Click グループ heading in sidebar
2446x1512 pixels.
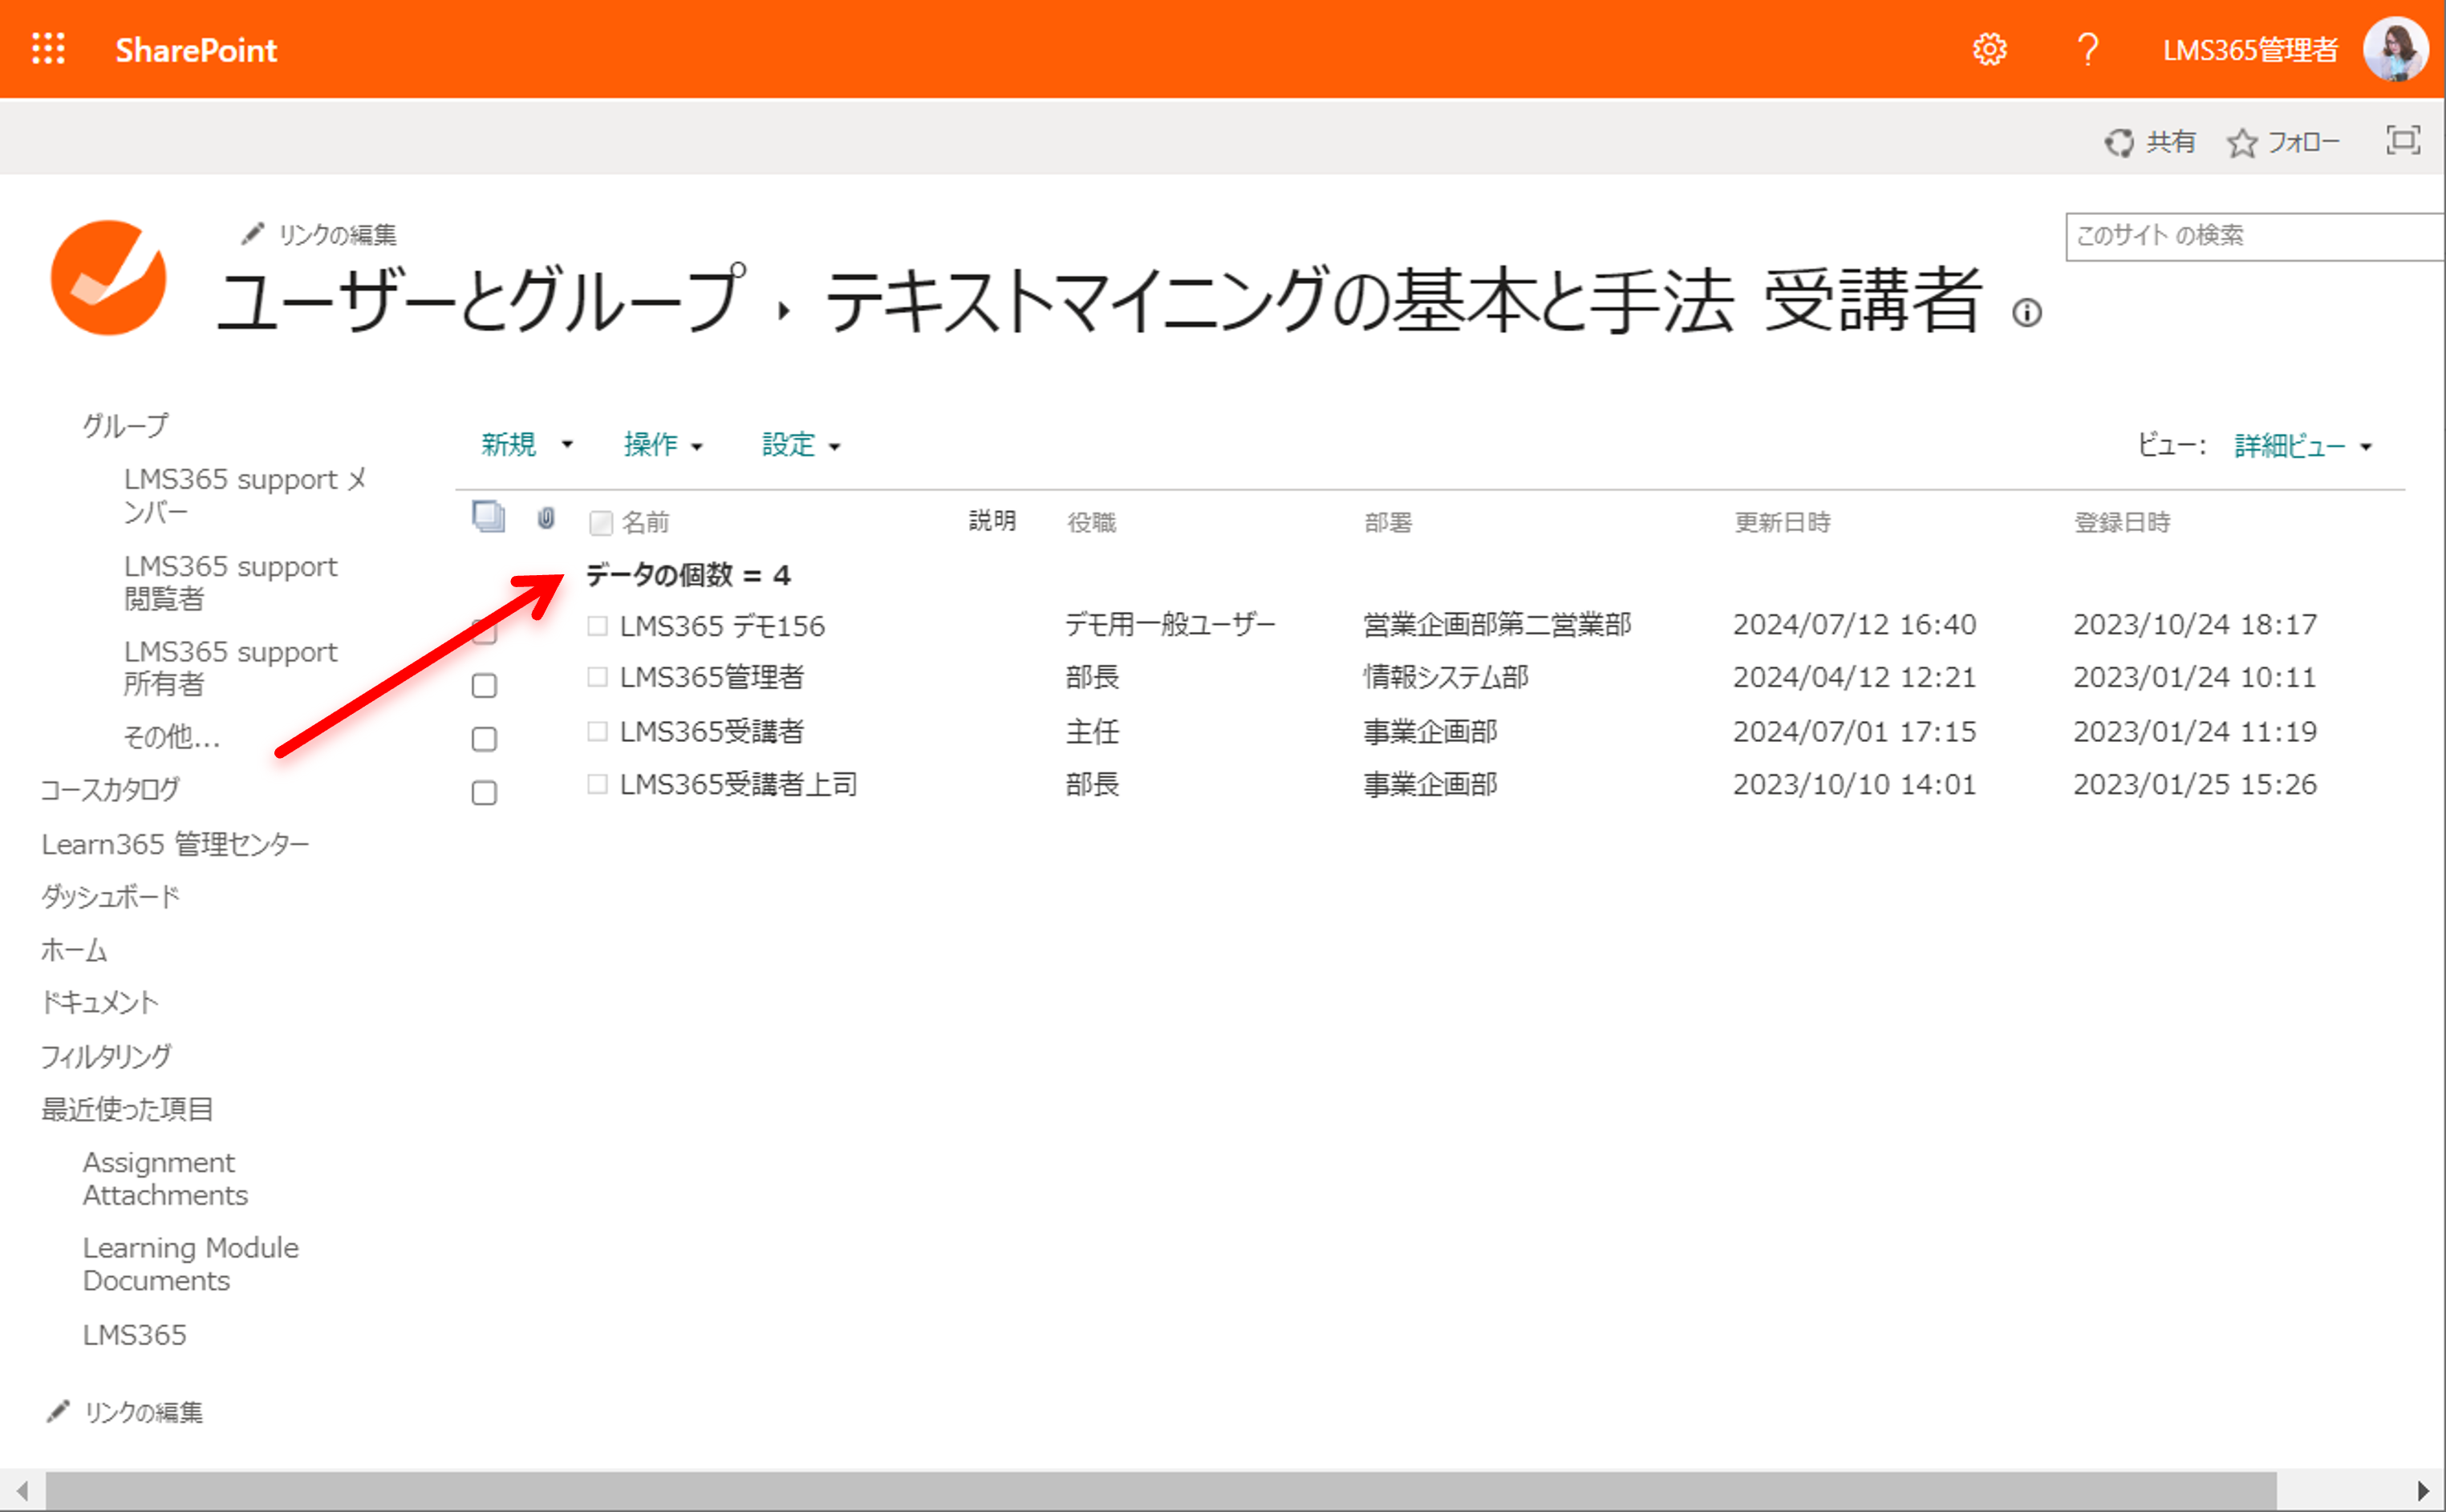pos(126,425)
